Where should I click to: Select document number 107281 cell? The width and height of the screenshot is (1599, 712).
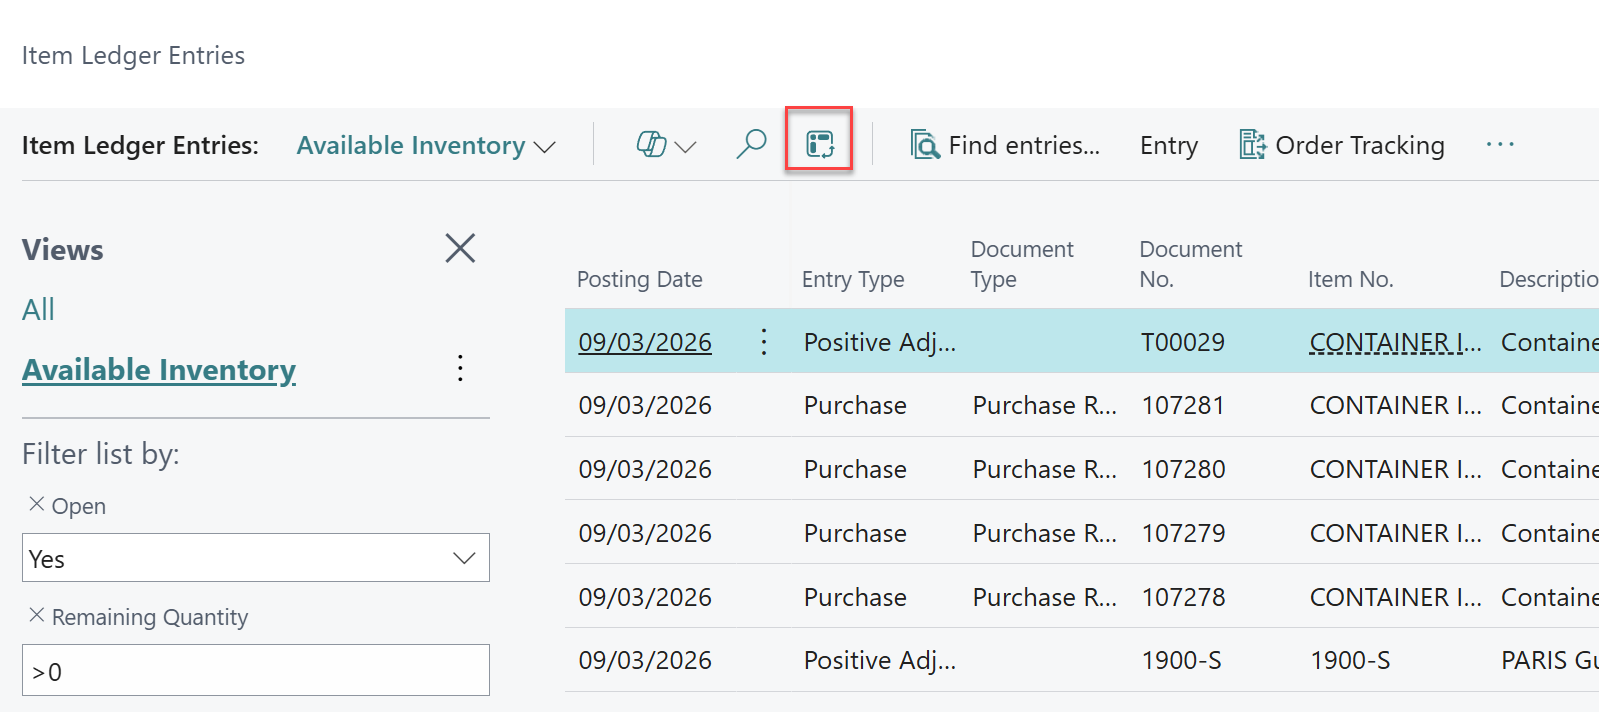pyautogui.click(x=1183, y=405)
